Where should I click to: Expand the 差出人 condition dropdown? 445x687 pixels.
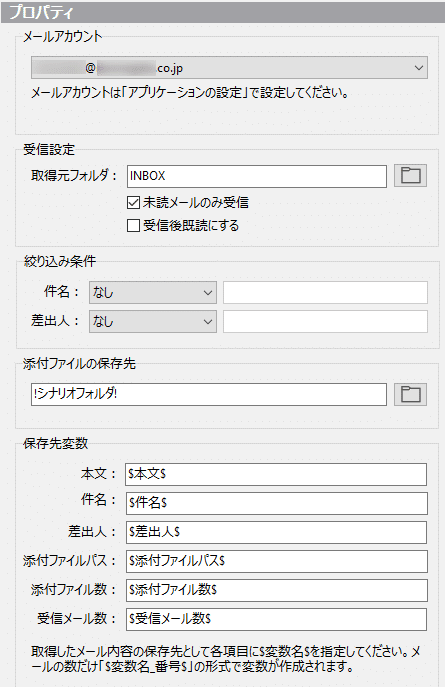(x=153, y=322)
